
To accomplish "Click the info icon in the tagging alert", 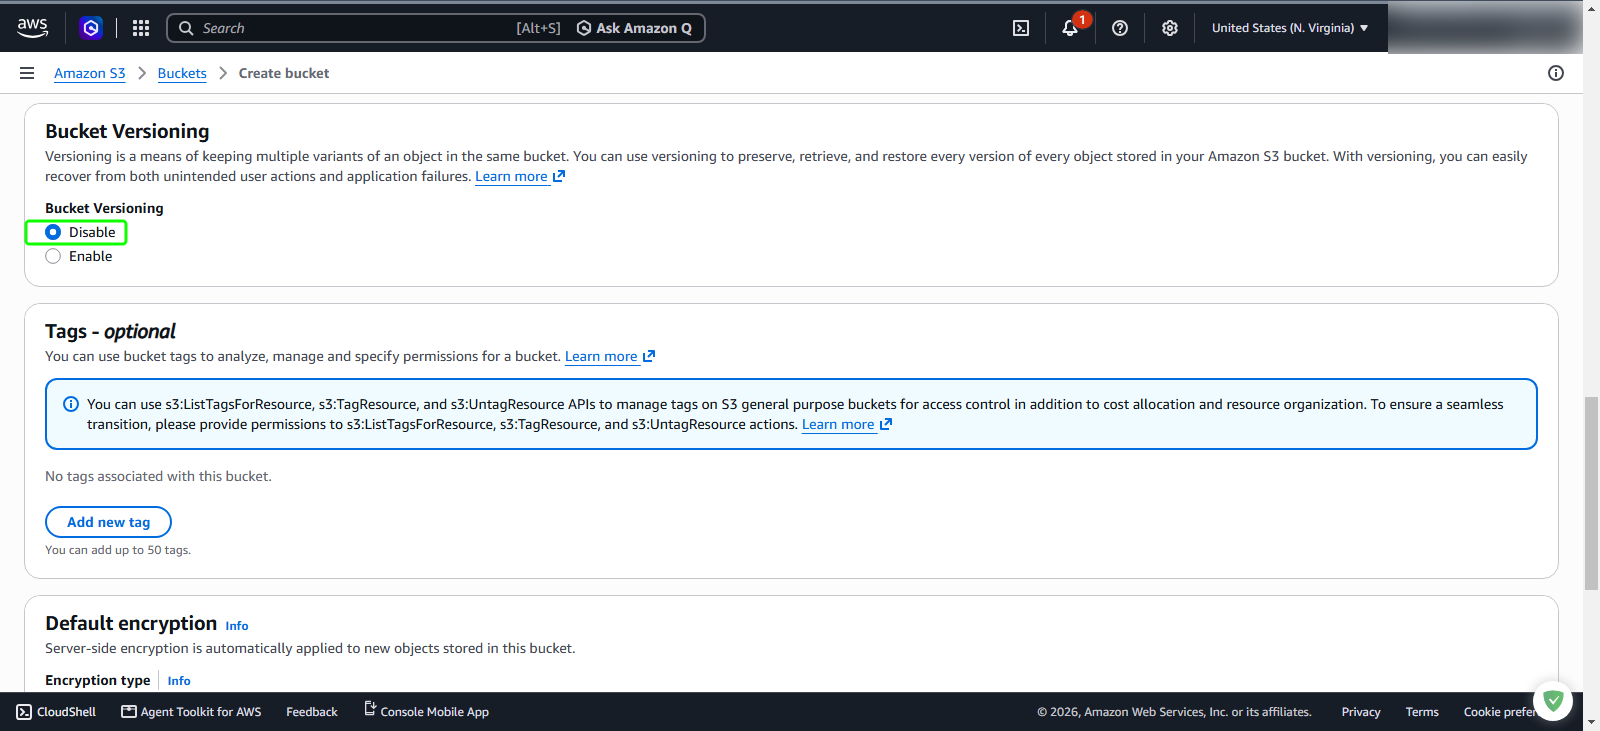I will 71,404.
